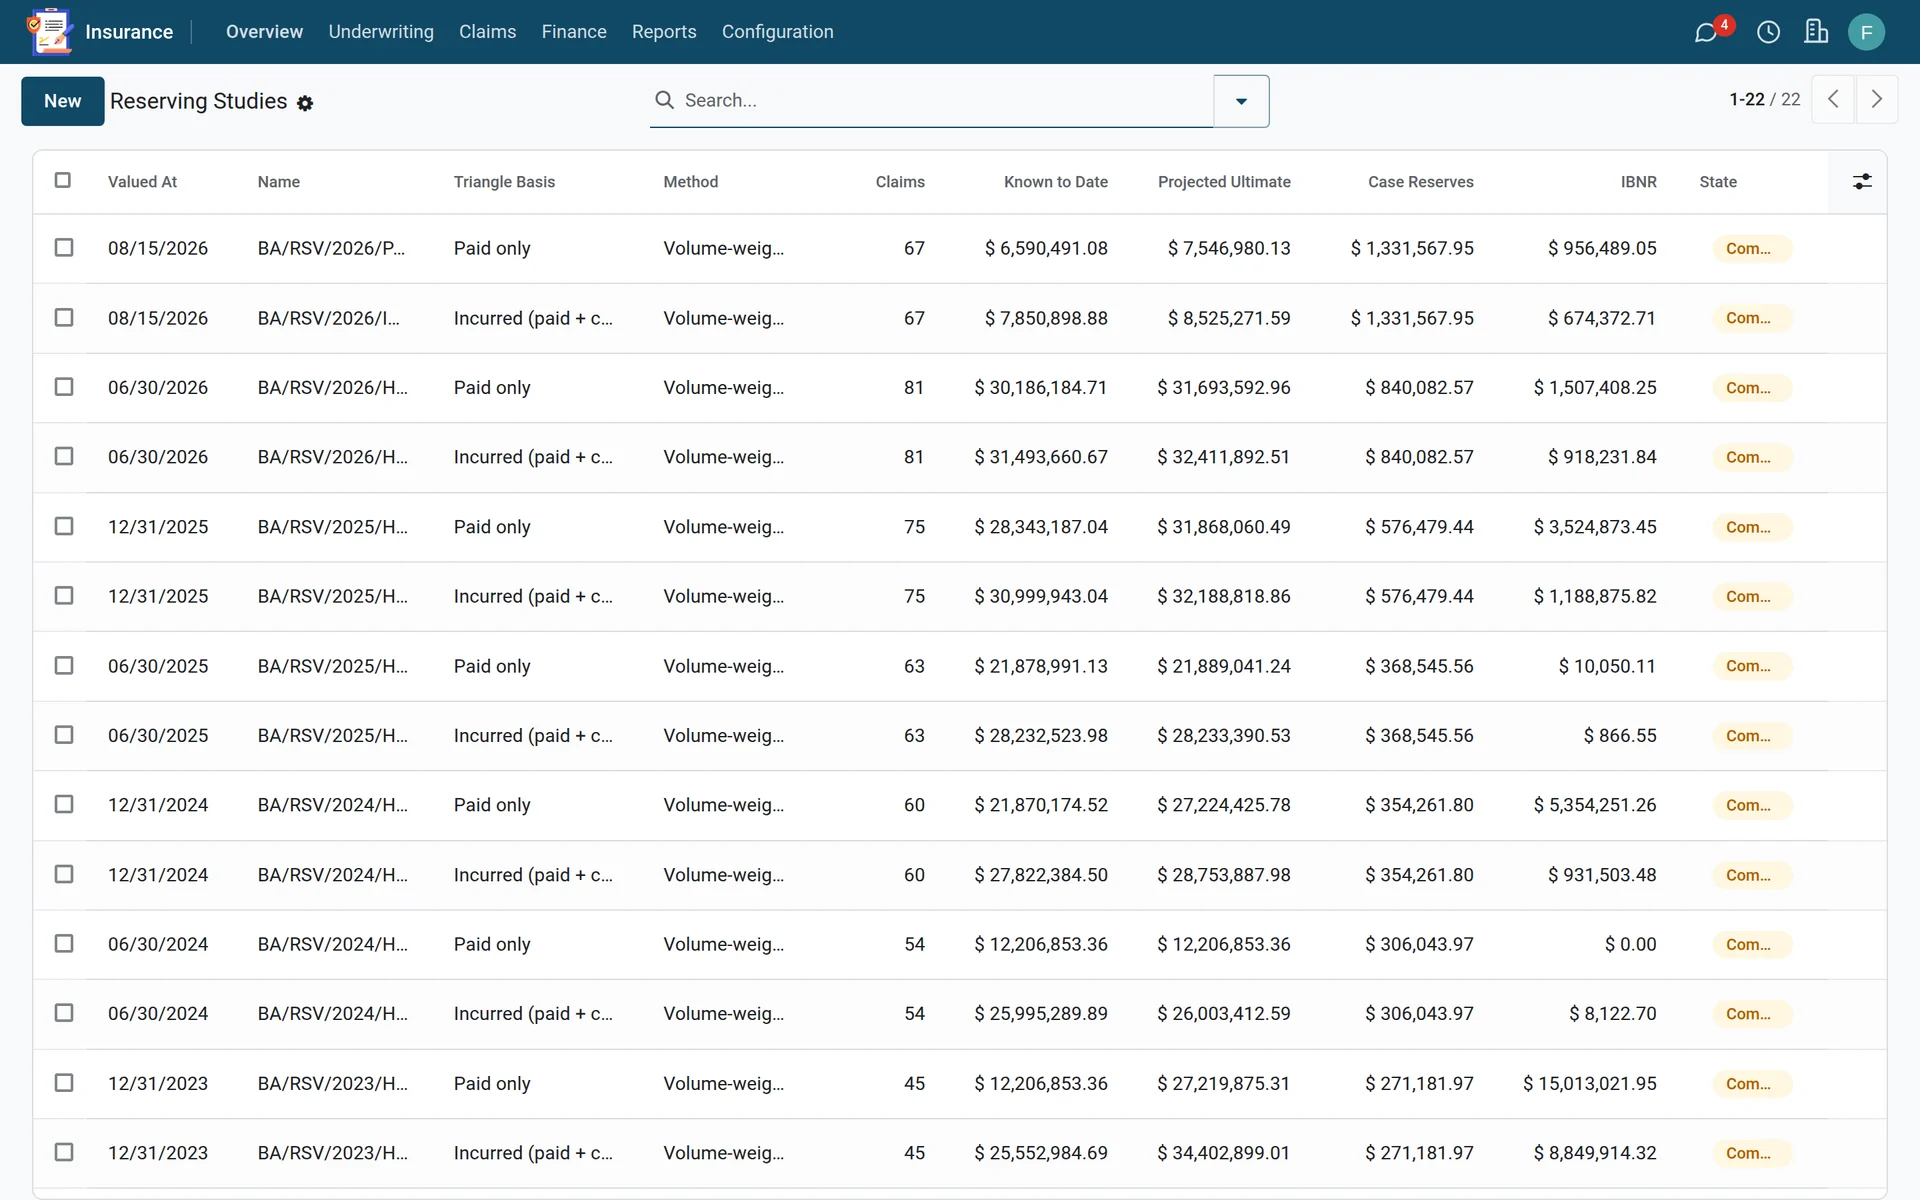Focus the Search input field
The height and width of the screenshot is (1200, 1920).
coord(945,100)
